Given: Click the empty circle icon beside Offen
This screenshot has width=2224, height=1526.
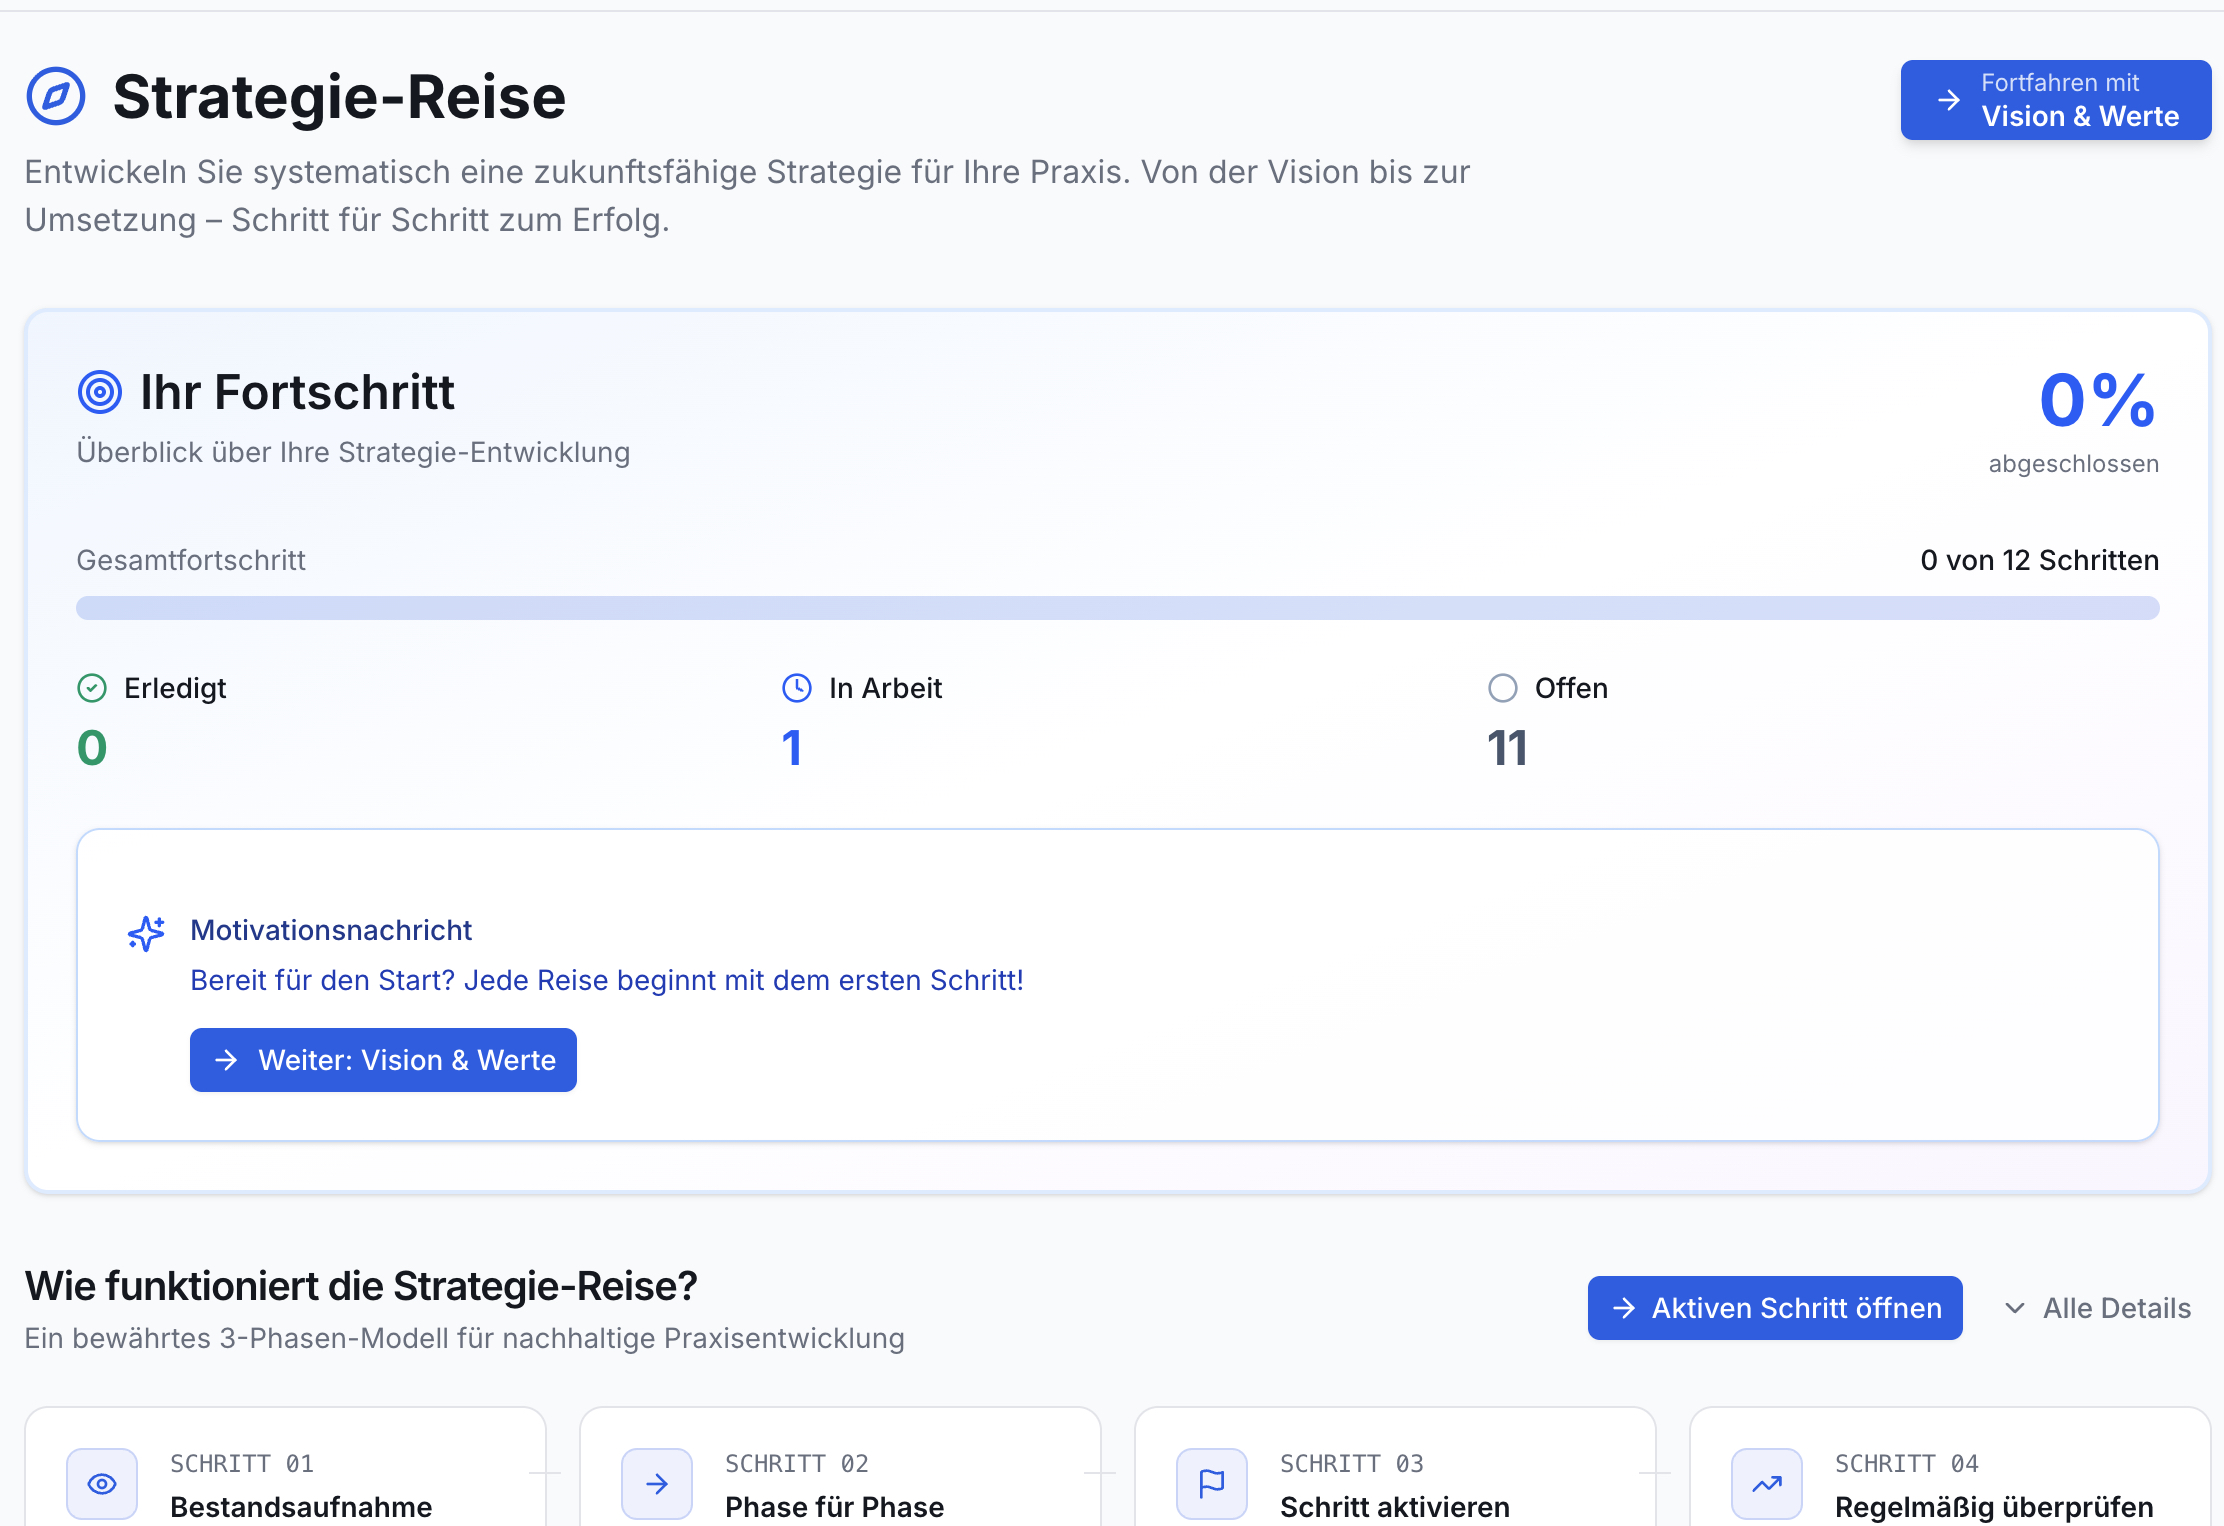Looking at the screenshot, I should [1503, 688].
